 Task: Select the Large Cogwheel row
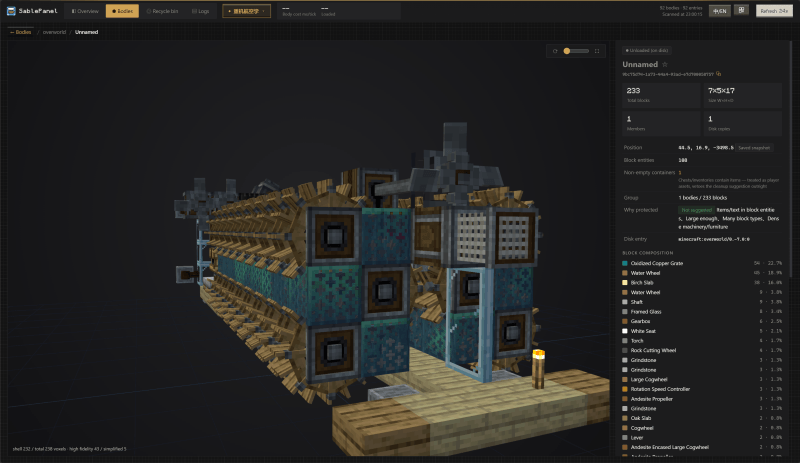tap(702, 380)
